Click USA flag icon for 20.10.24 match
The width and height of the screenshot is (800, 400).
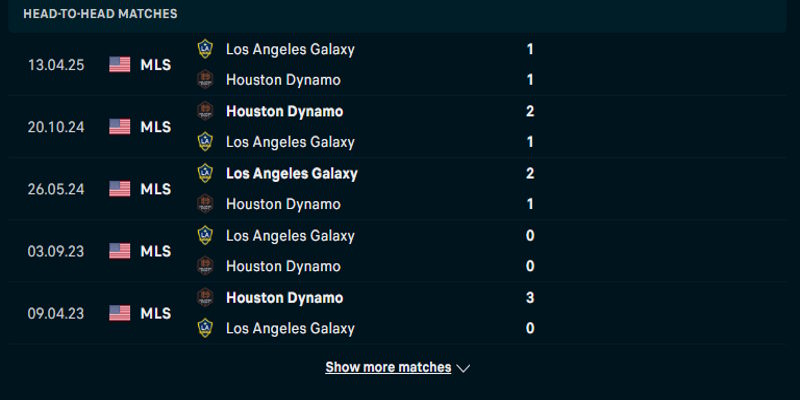pos(120,127)
